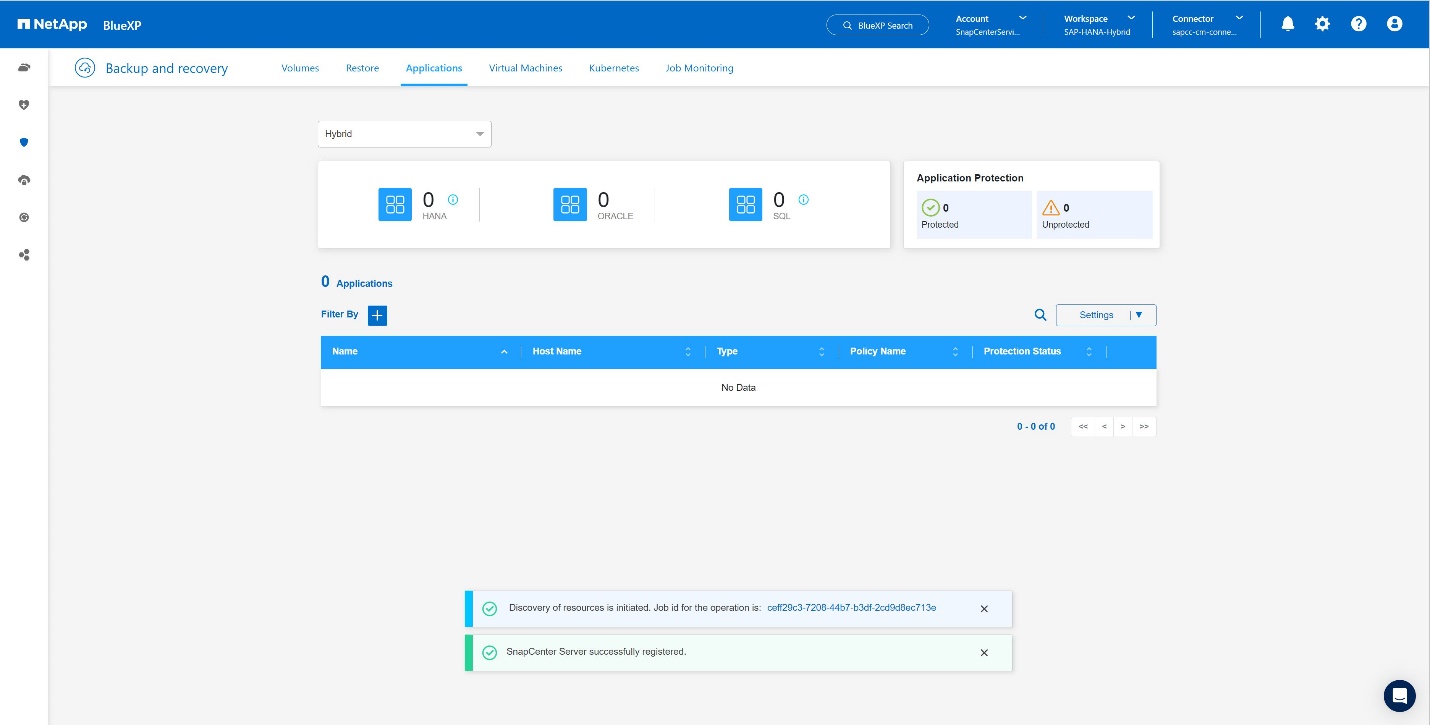1430x725 pixels.
Task: Select the Protection shield icon in sidebar
Action: click(24, 142)
